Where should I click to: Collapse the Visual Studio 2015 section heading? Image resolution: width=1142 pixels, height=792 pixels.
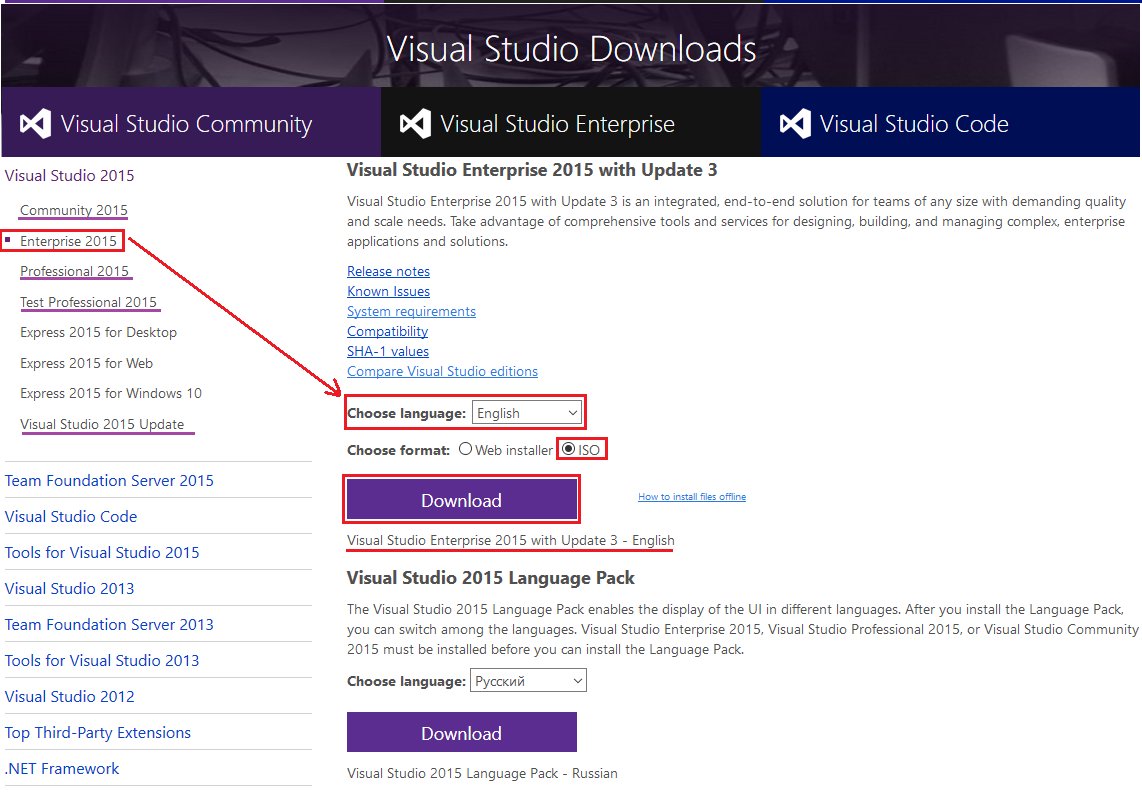pyautogui.click(x=69, y=176)
